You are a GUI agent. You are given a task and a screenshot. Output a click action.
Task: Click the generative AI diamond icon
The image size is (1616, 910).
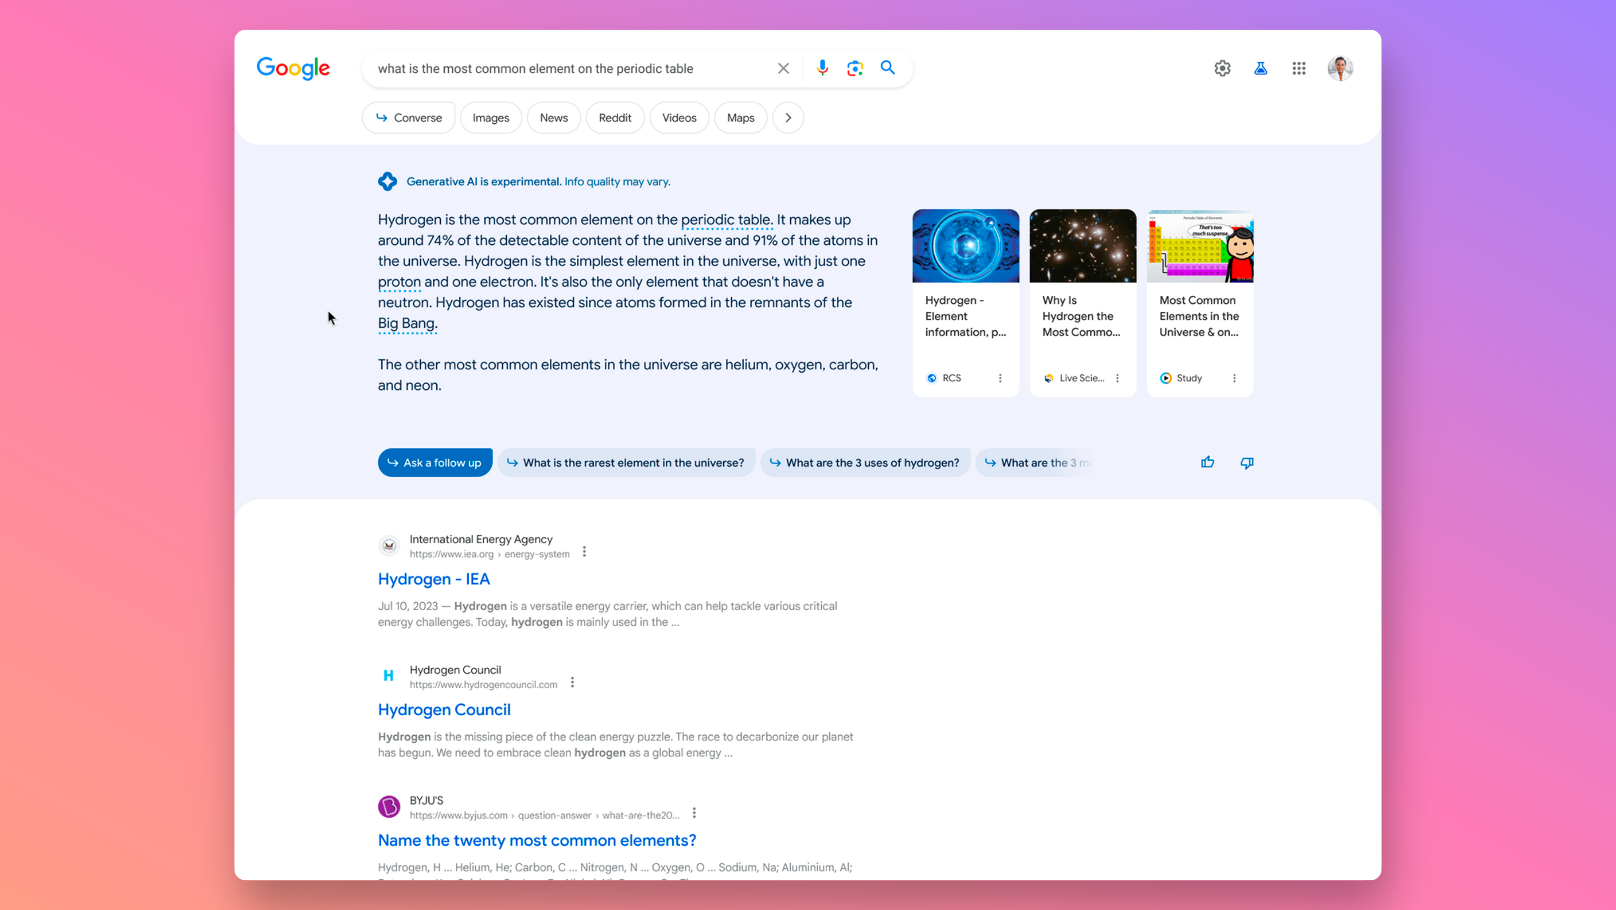[x=388, y=181]
